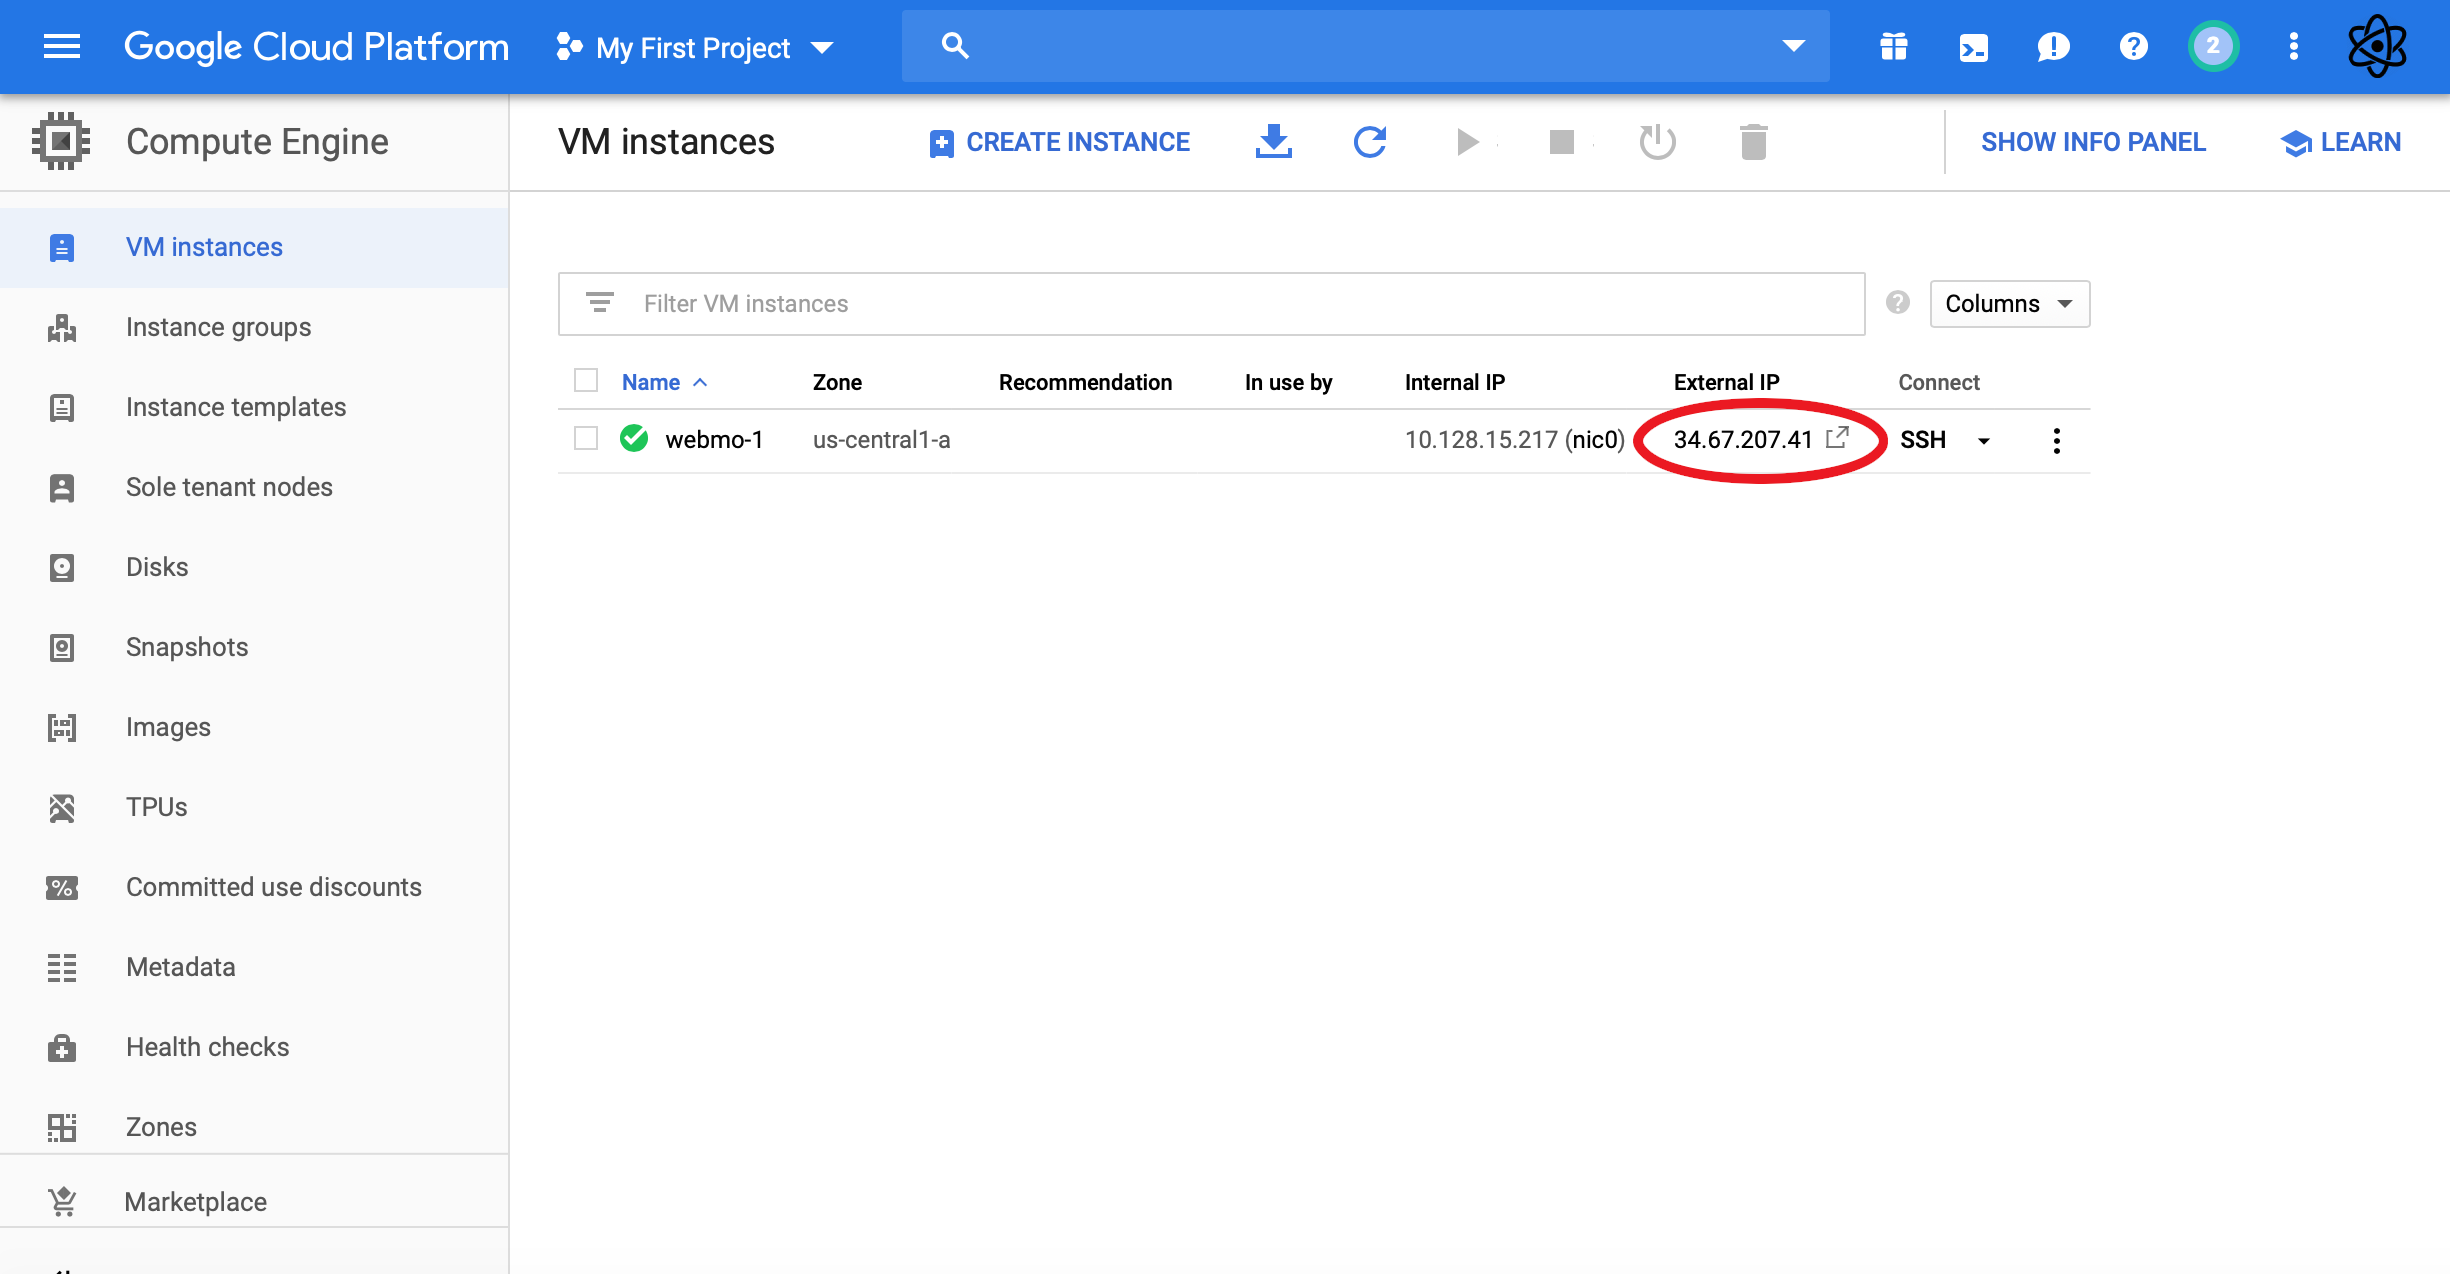2450x1274 pixels.
Task: Open Marketplace in sidebar
Action: pos(254,1201)
